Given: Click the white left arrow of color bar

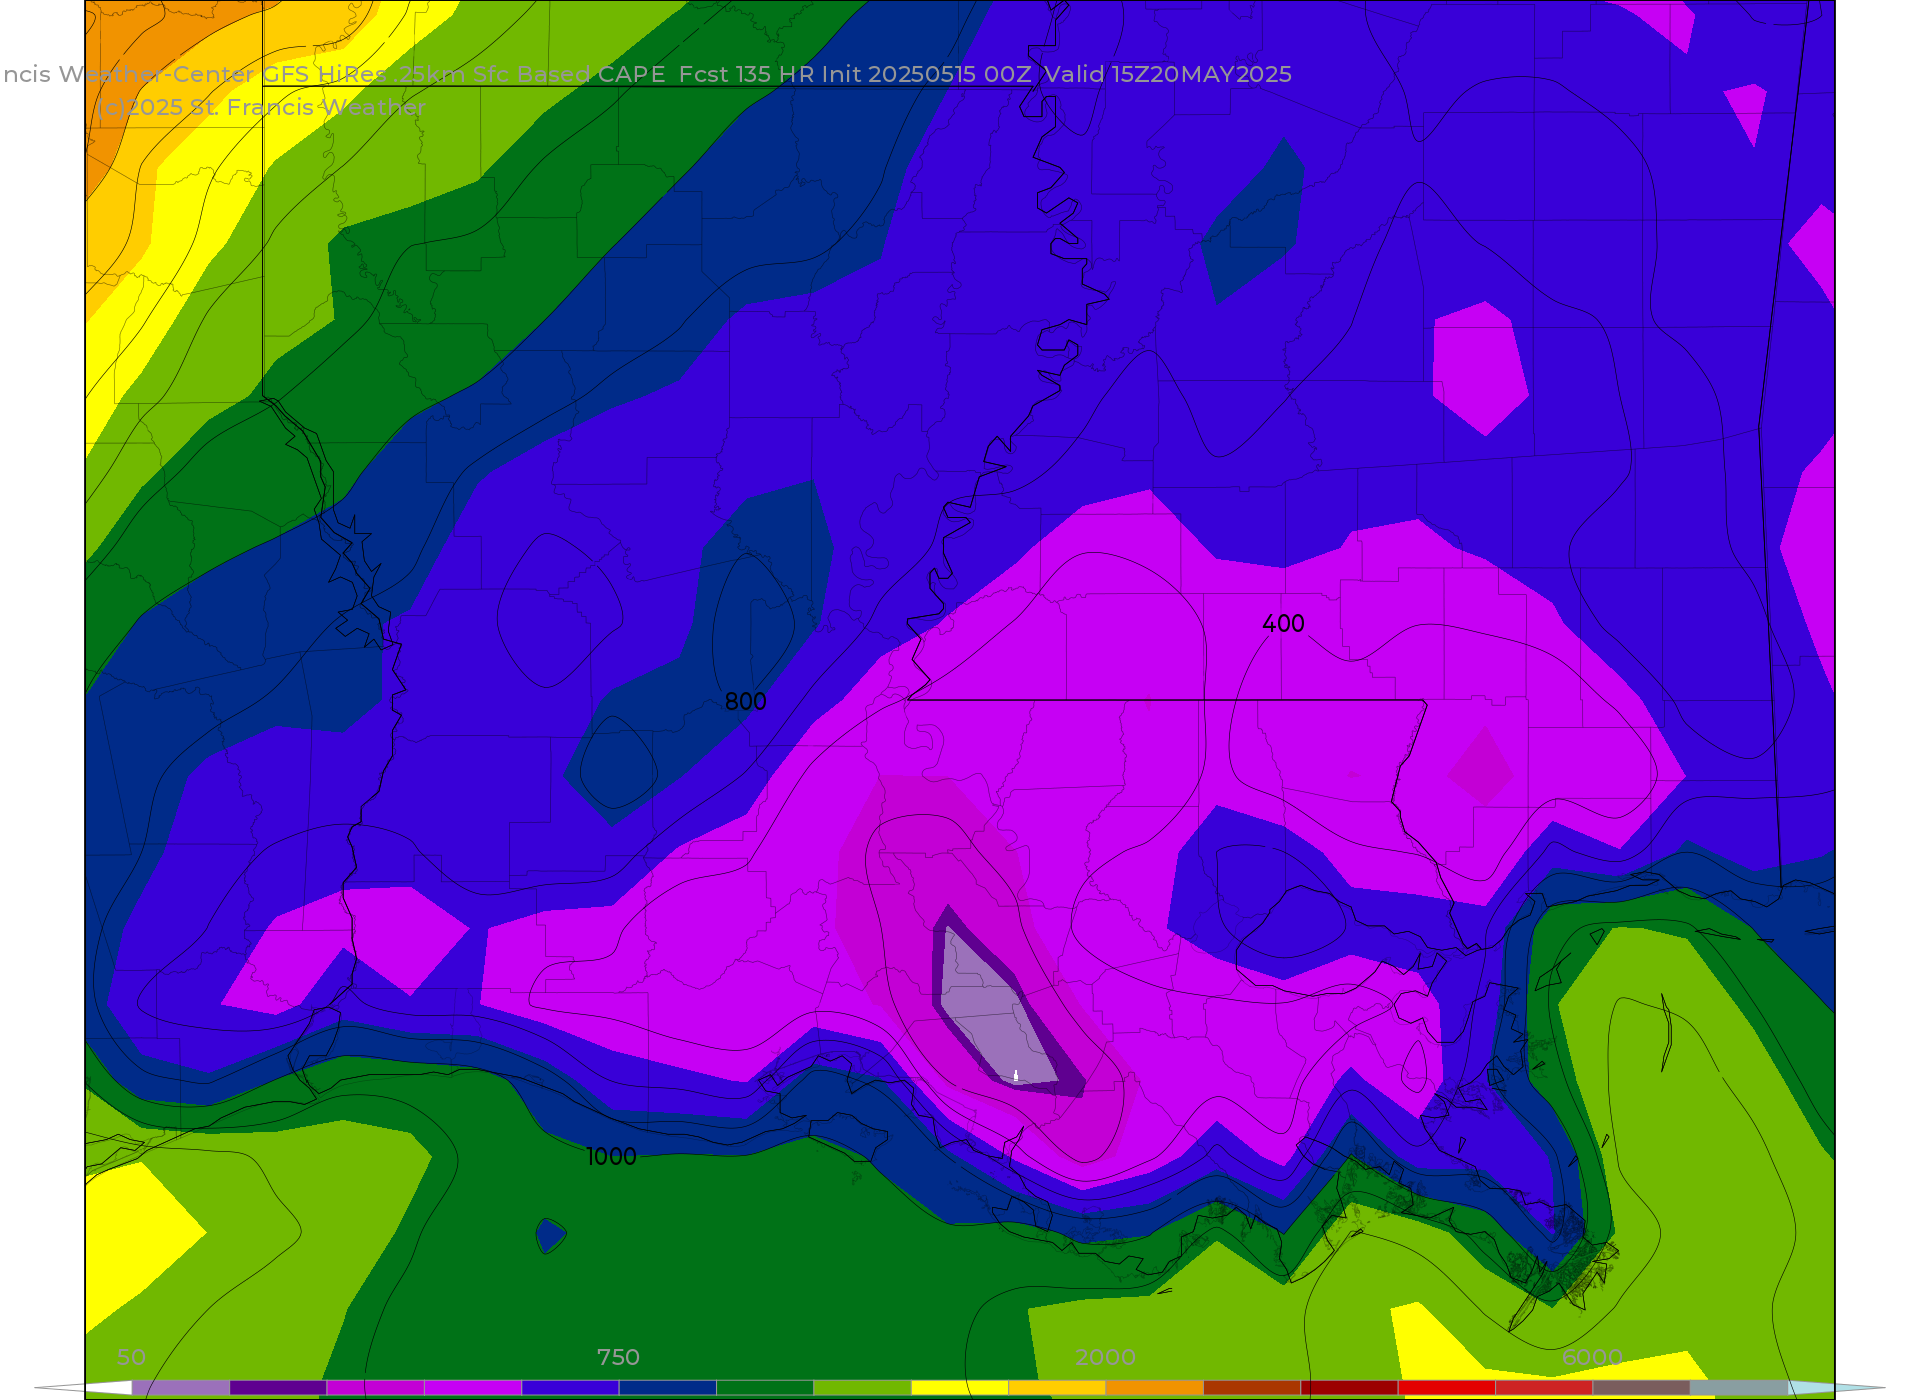Looking at the screenshot, I should (84, 1388).
